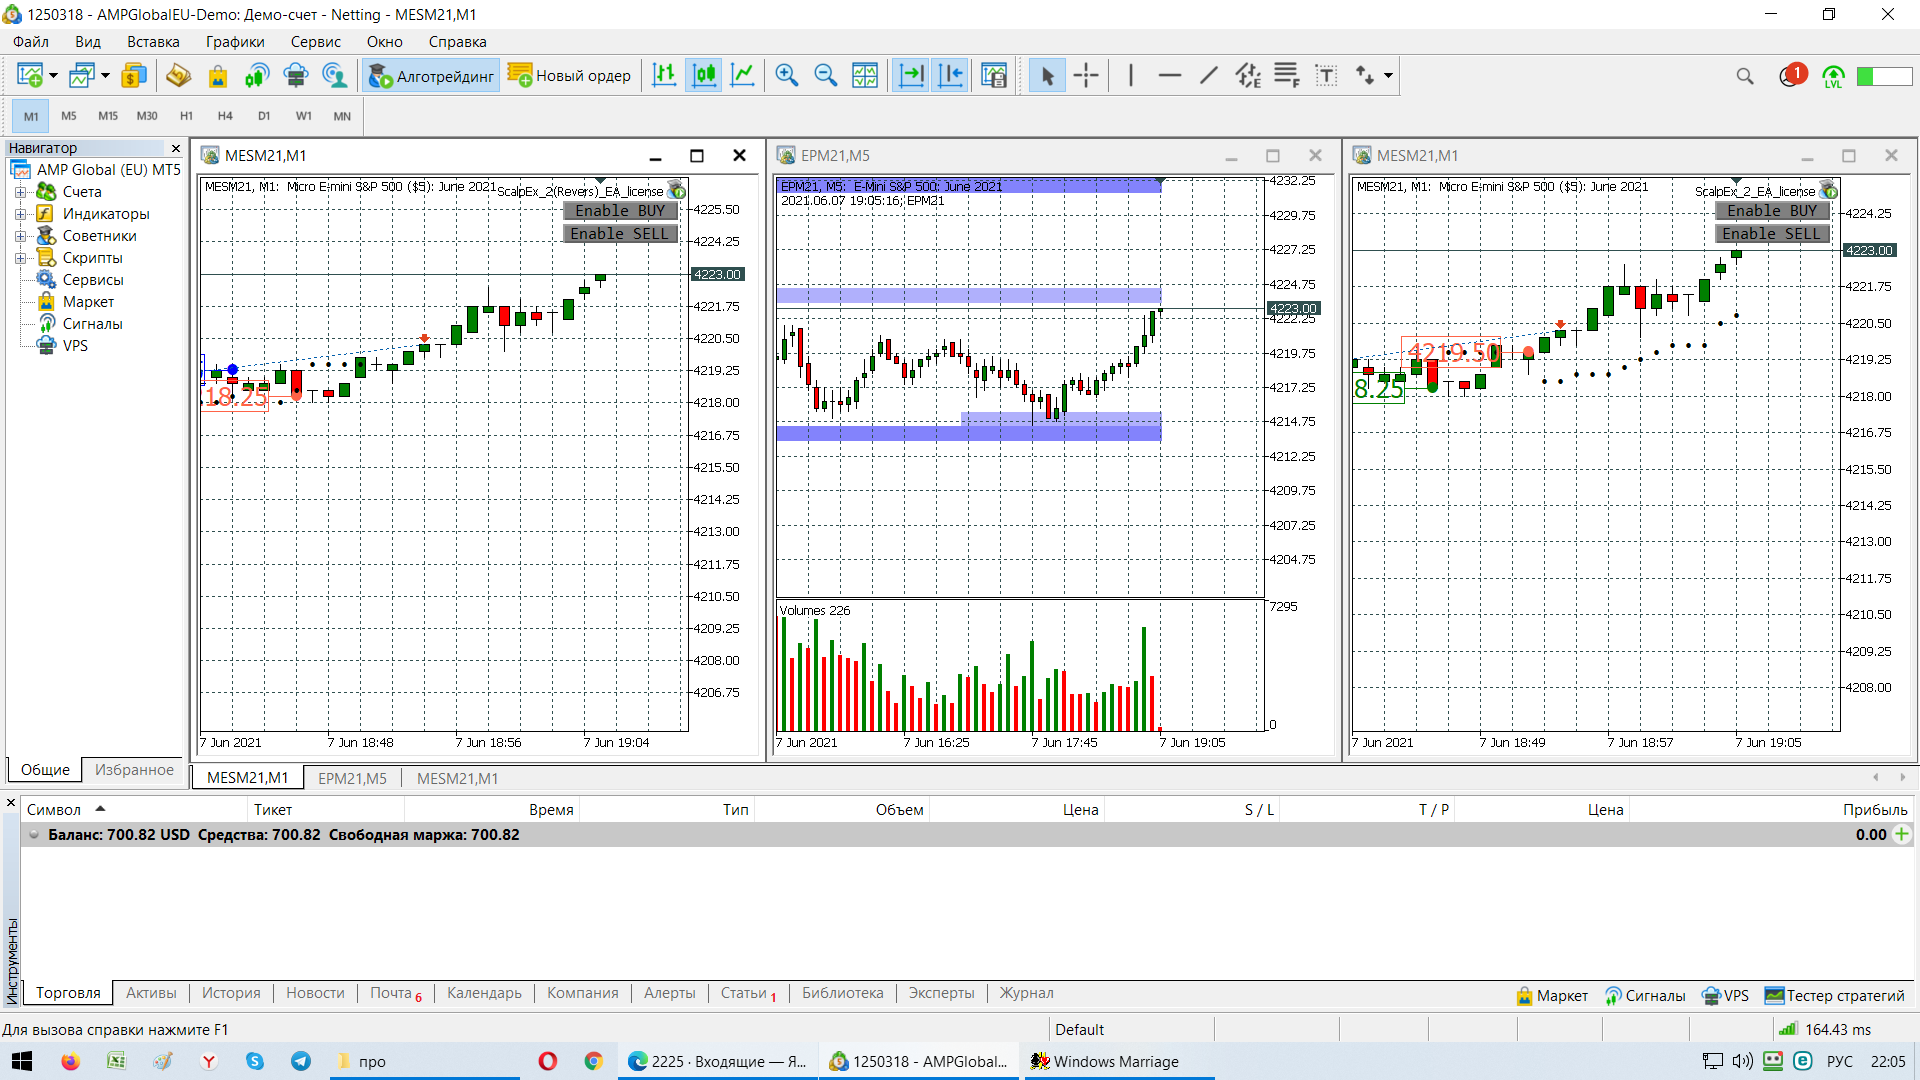The image size is (1920, 1080).
Task: Switch to the История tab
Action: point(231,993)
